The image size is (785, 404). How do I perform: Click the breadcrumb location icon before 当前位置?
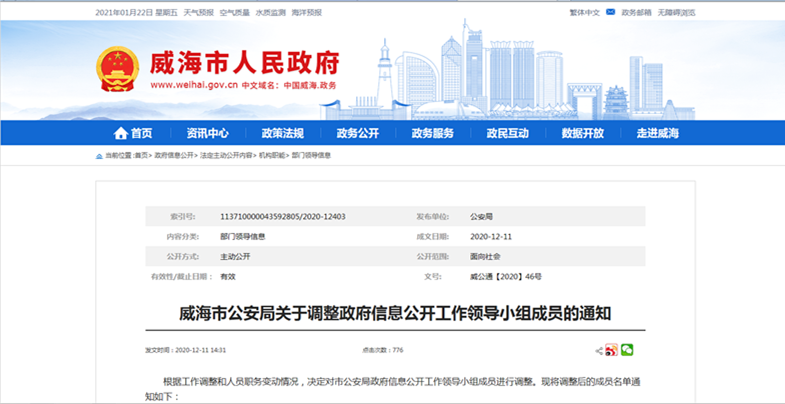pyautogui.click(x=98, y=156)
